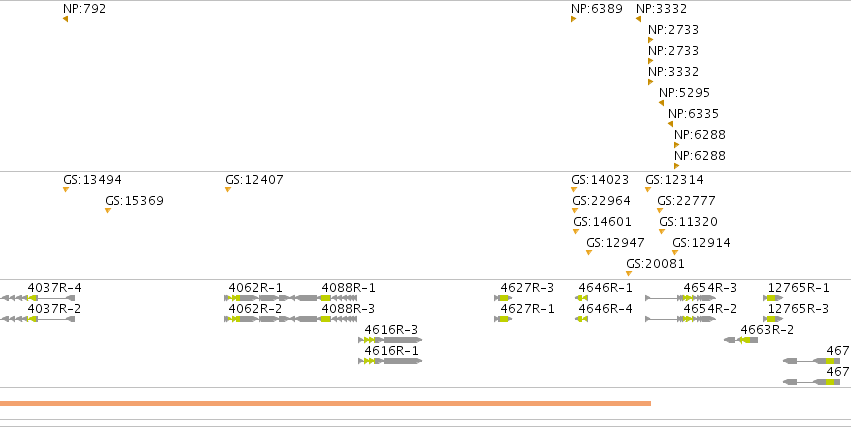Click the GS:12914 insertion marker
Viewport: 851px width, 427px height.
click(675, 252)
